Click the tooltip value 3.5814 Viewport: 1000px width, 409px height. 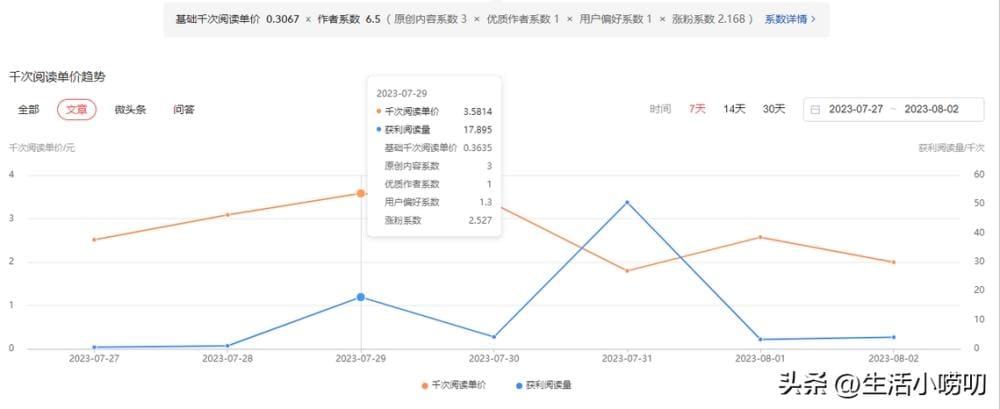478,112
